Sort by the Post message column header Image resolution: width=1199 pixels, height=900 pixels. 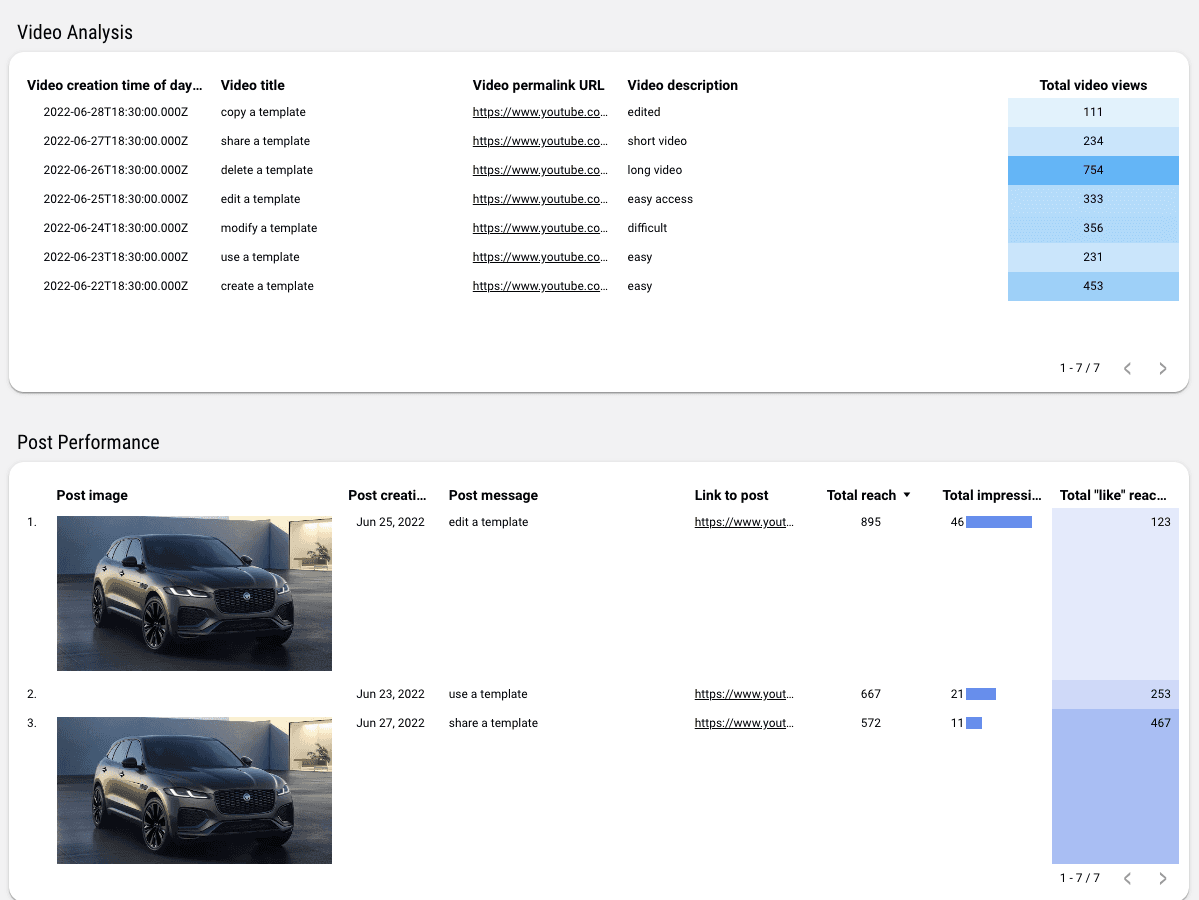click(x=493, y=495)
